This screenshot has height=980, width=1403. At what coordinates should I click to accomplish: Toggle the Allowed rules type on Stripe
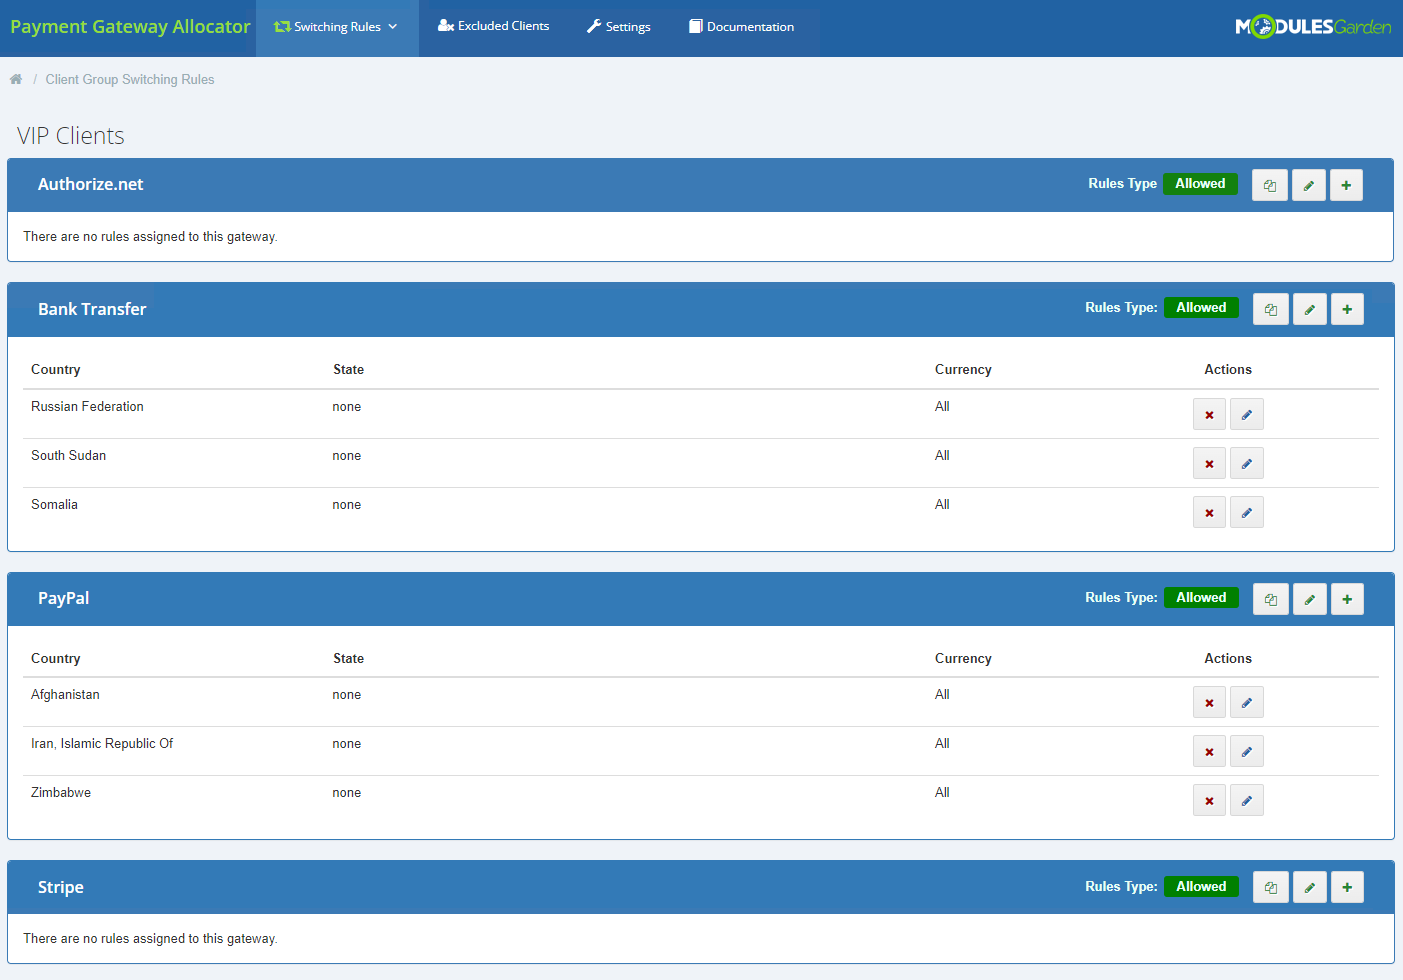(x=1201, y=886)
